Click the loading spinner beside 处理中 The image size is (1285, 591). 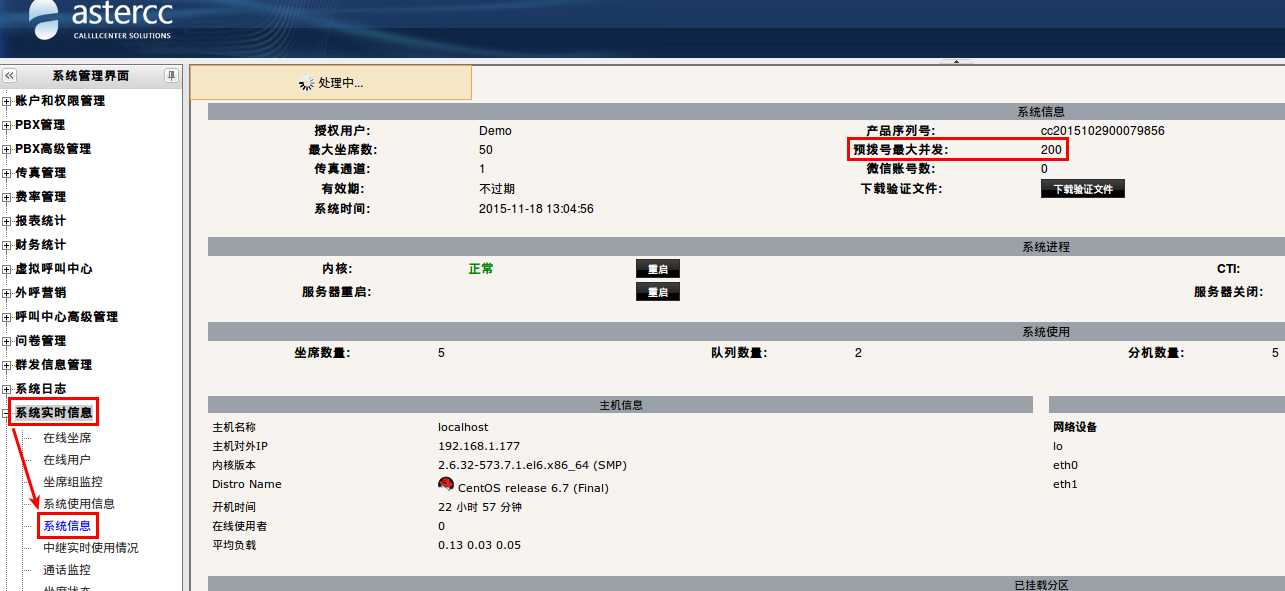click(x=307, y=84)
